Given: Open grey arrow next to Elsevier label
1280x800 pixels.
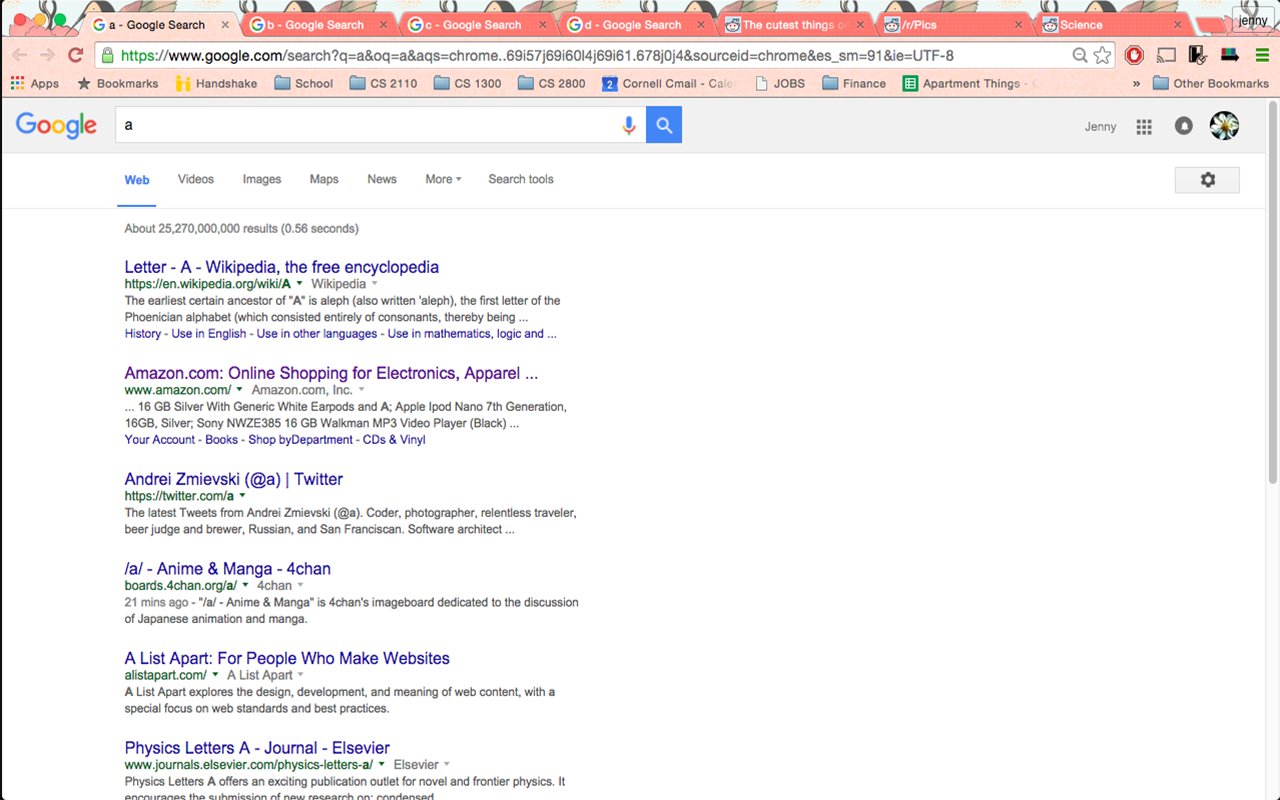Looking at the screenshot, I should point(447,765).
